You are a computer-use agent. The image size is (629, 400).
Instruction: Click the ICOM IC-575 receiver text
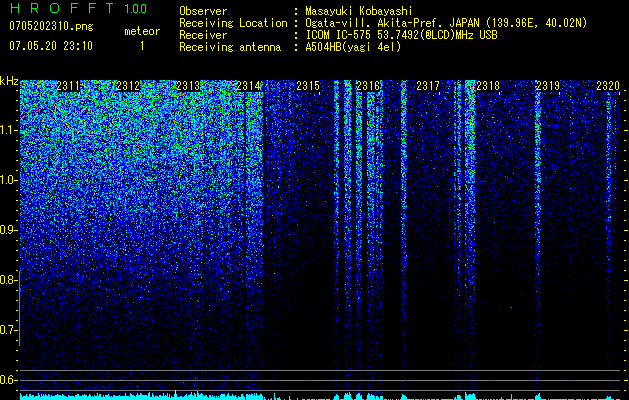(401, 35)
